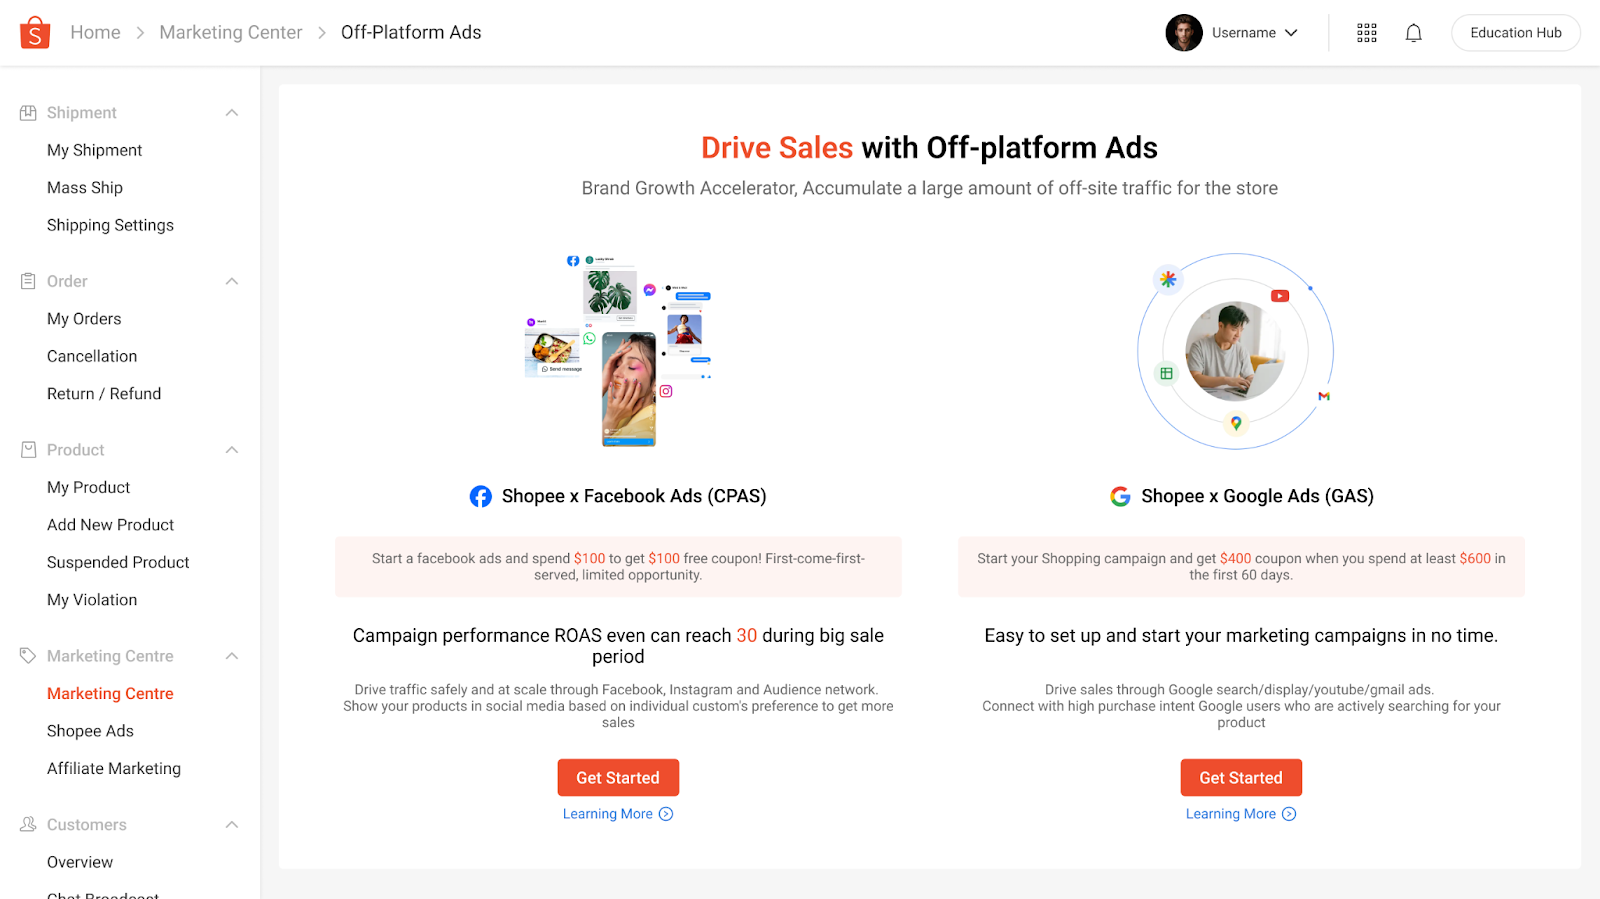Click the Order section icon in sidebar
The width and height of the screenshot is (1600, 899).
tap(28, 281)
